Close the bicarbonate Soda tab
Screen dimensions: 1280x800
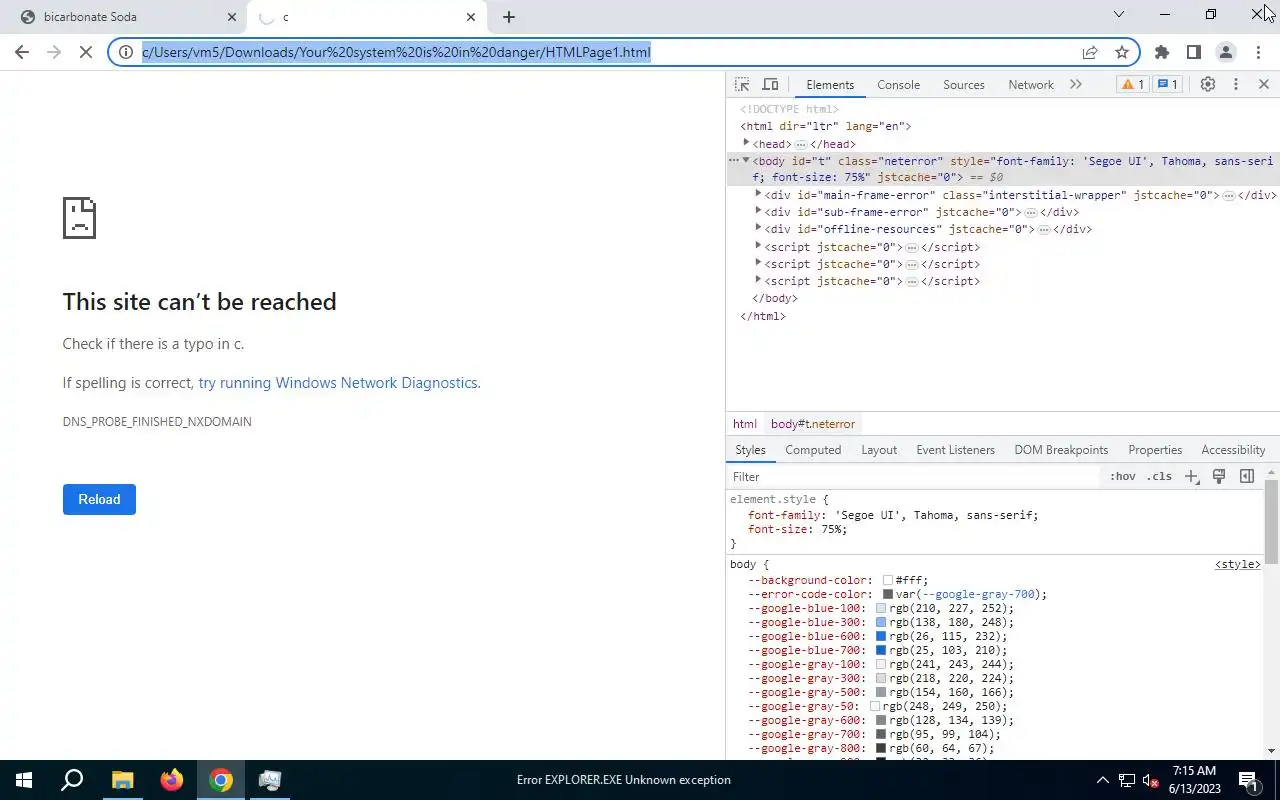tap(232, 17)
